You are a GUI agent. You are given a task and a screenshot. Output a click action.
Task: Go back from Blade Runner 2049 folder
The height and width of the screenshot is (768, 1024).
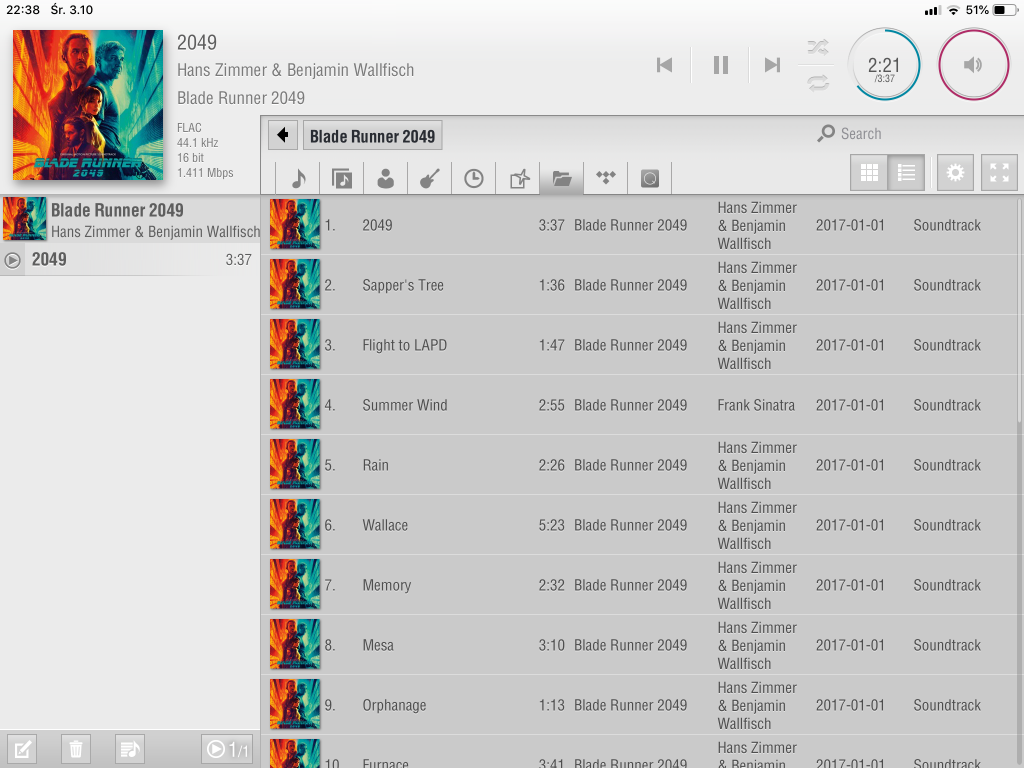pyautogui.click(x=283, y=135)
